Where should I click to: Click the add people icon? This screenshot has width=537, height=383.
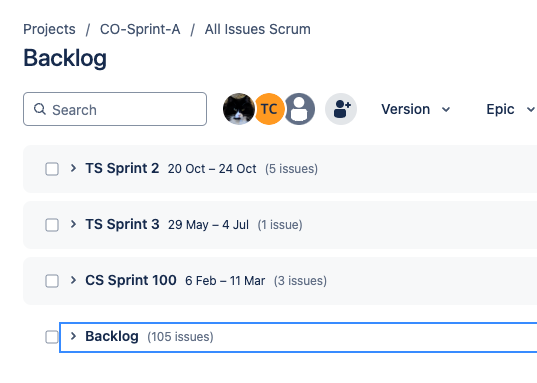tap(341, 109)
